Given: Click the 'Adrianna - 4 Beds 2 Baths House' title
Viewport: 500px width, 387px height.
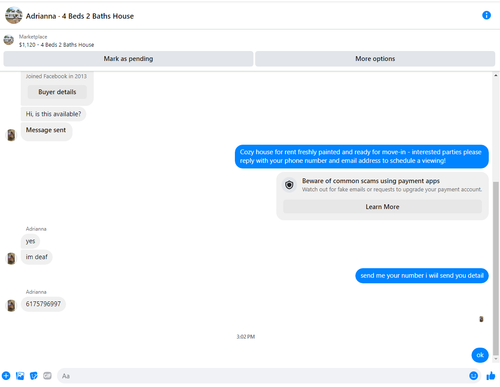Looking at the screenshot, I should point(80,16).
